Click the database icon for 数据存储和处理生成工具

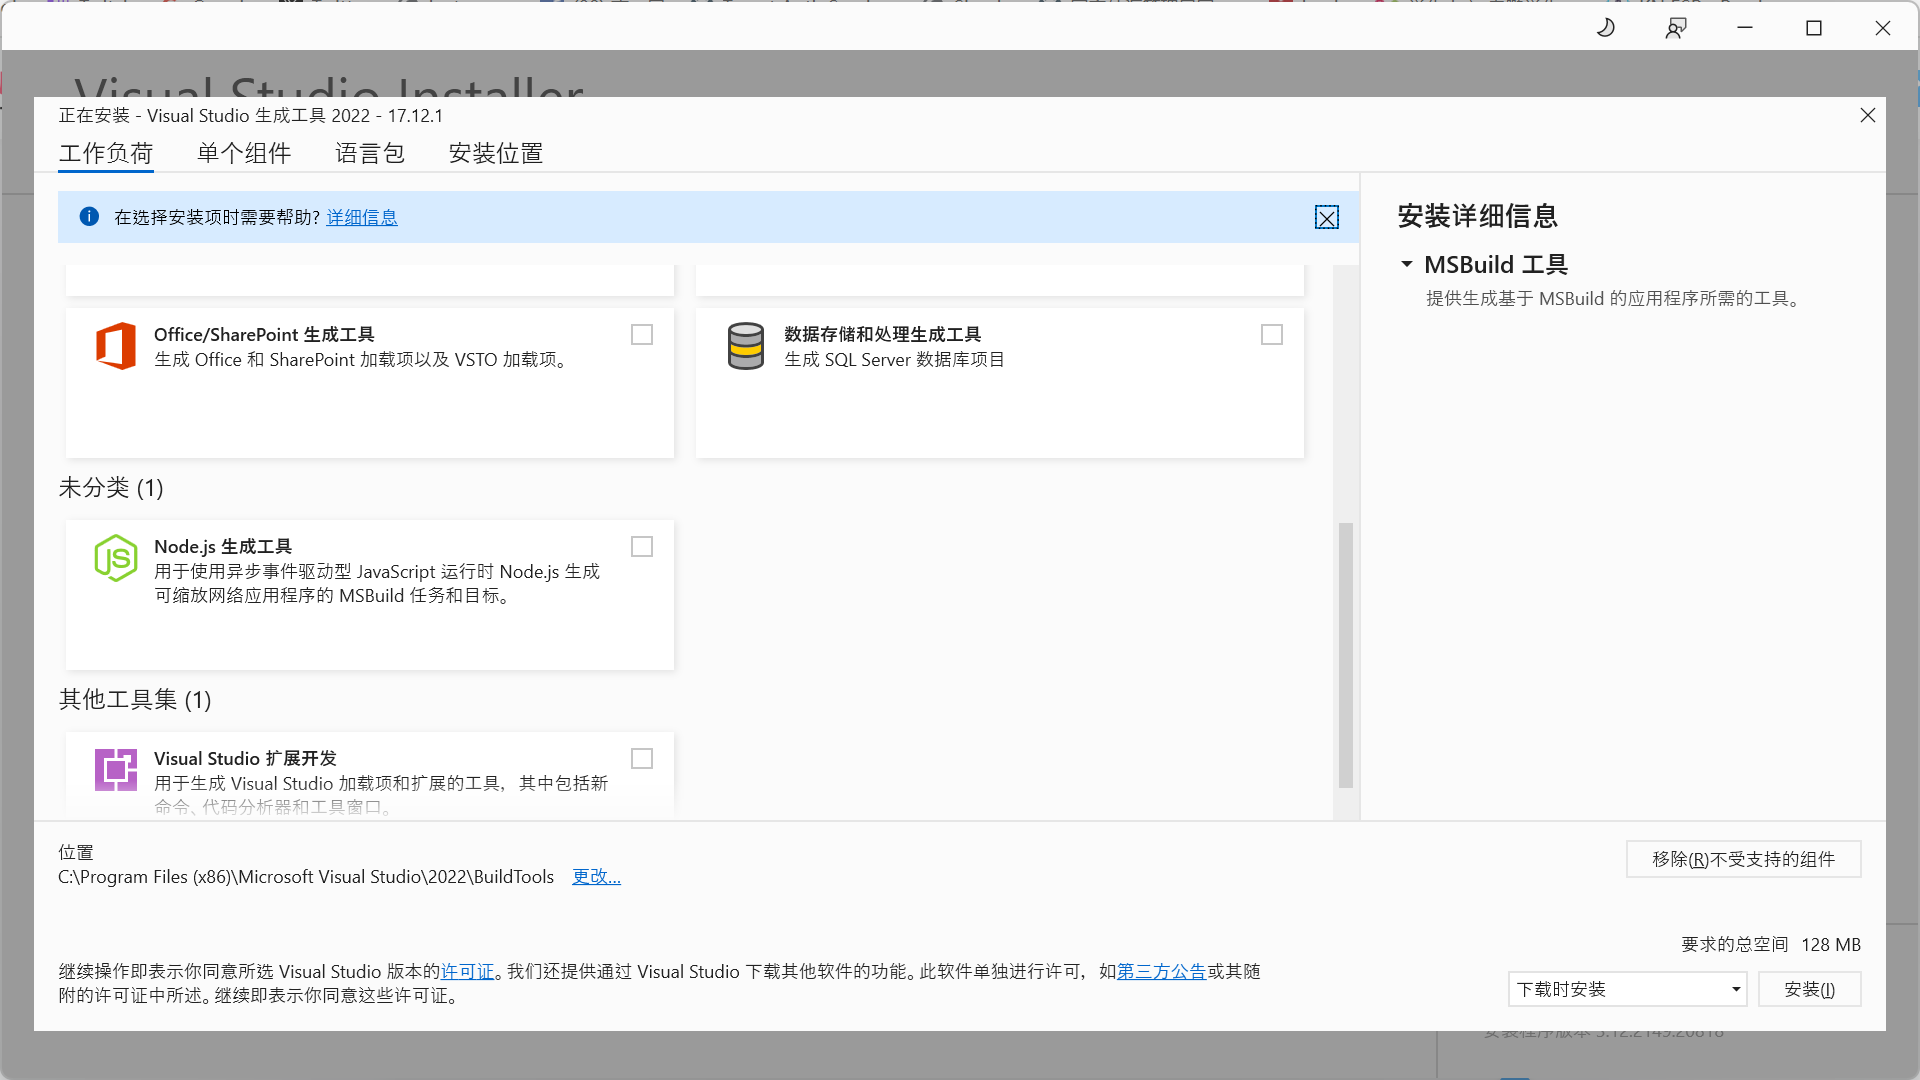tap(746, 345)
